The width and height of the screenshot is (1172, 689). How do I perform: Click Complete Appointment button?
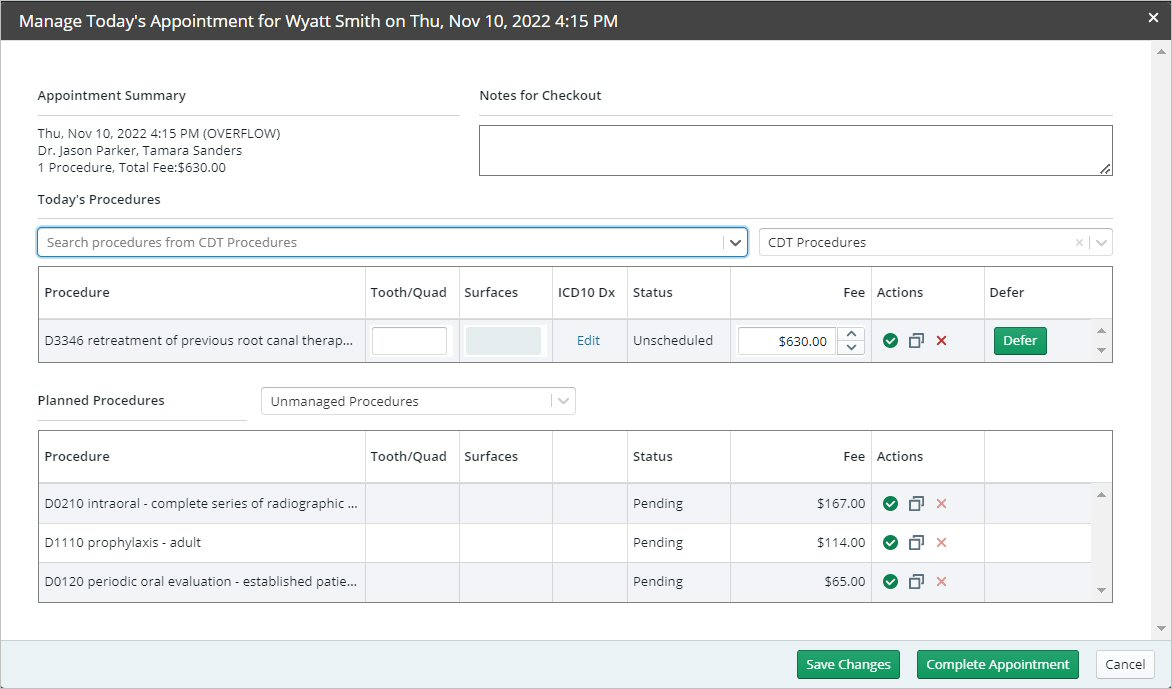[x=998, y=664]
